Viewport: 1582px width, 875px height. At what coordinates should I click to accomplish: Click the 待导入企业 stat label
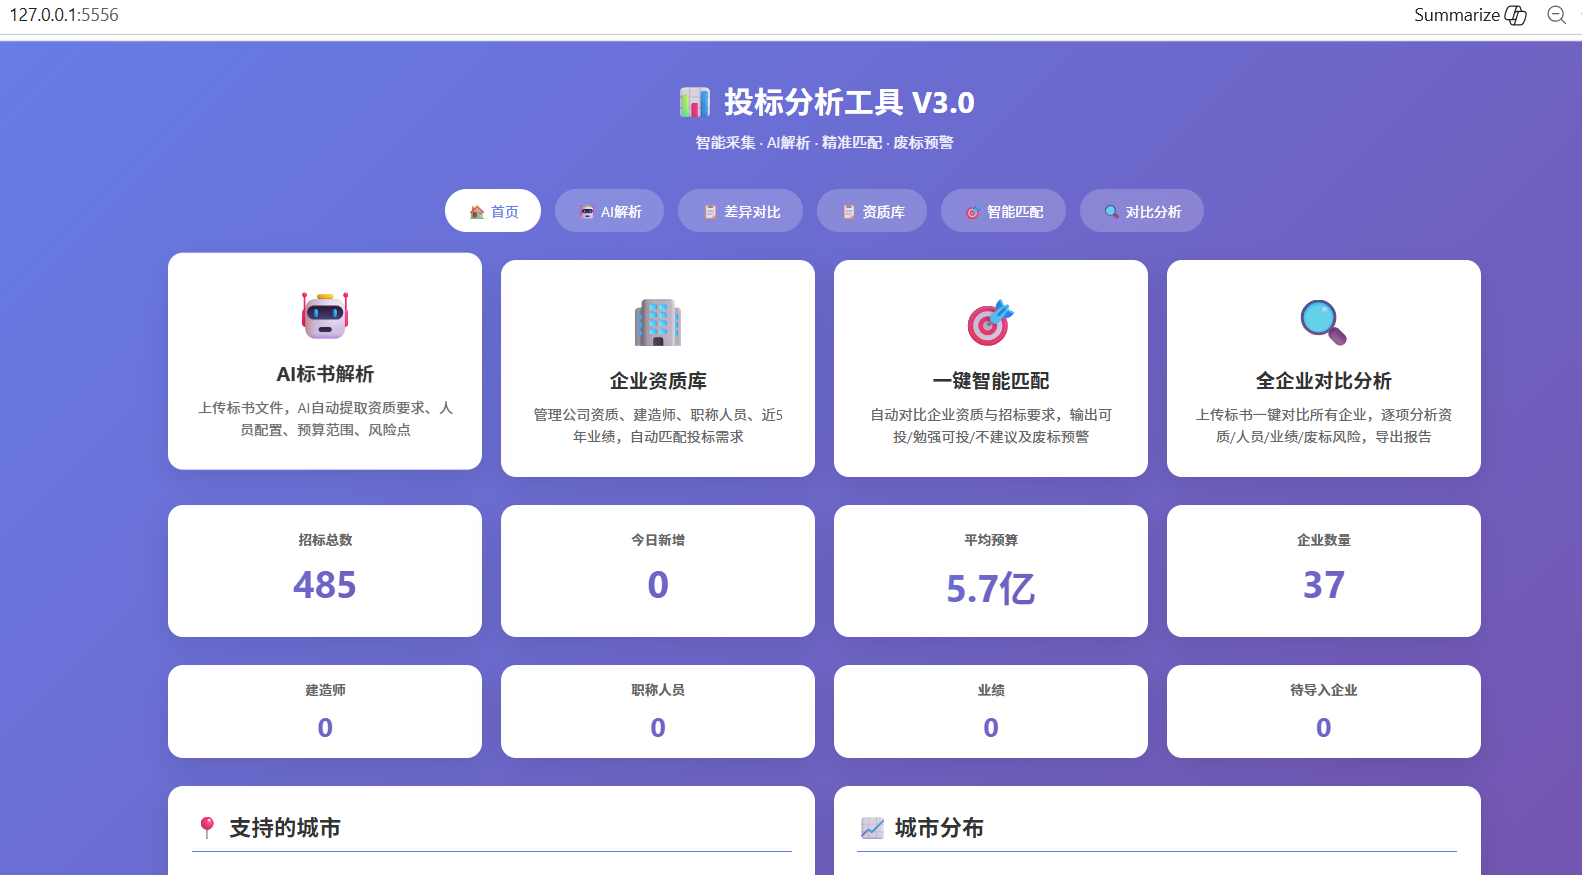1324,690
